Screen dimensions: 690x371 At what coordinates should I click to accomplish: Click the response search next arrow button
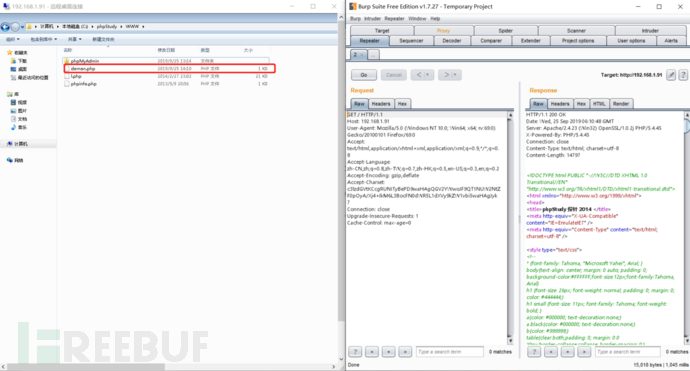pos(584,352)
